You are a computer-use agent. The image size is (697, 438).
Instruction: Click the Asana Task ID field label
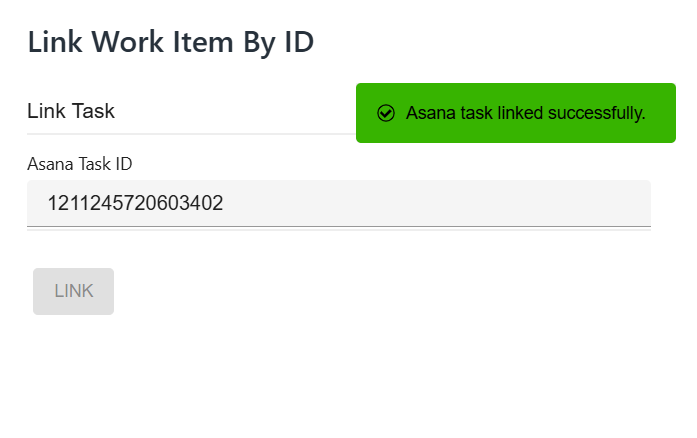pos(80,164)
